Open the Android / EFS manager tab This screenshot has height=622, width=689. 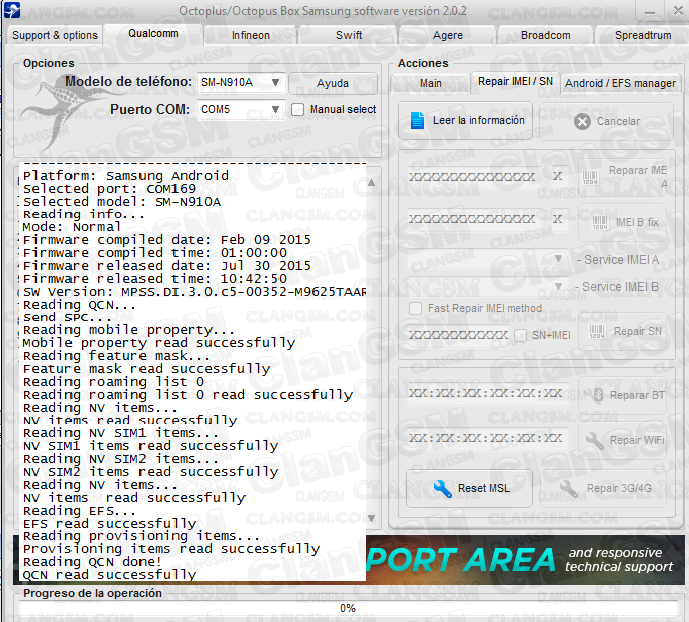pyautogui.click(x=620, y=83)
